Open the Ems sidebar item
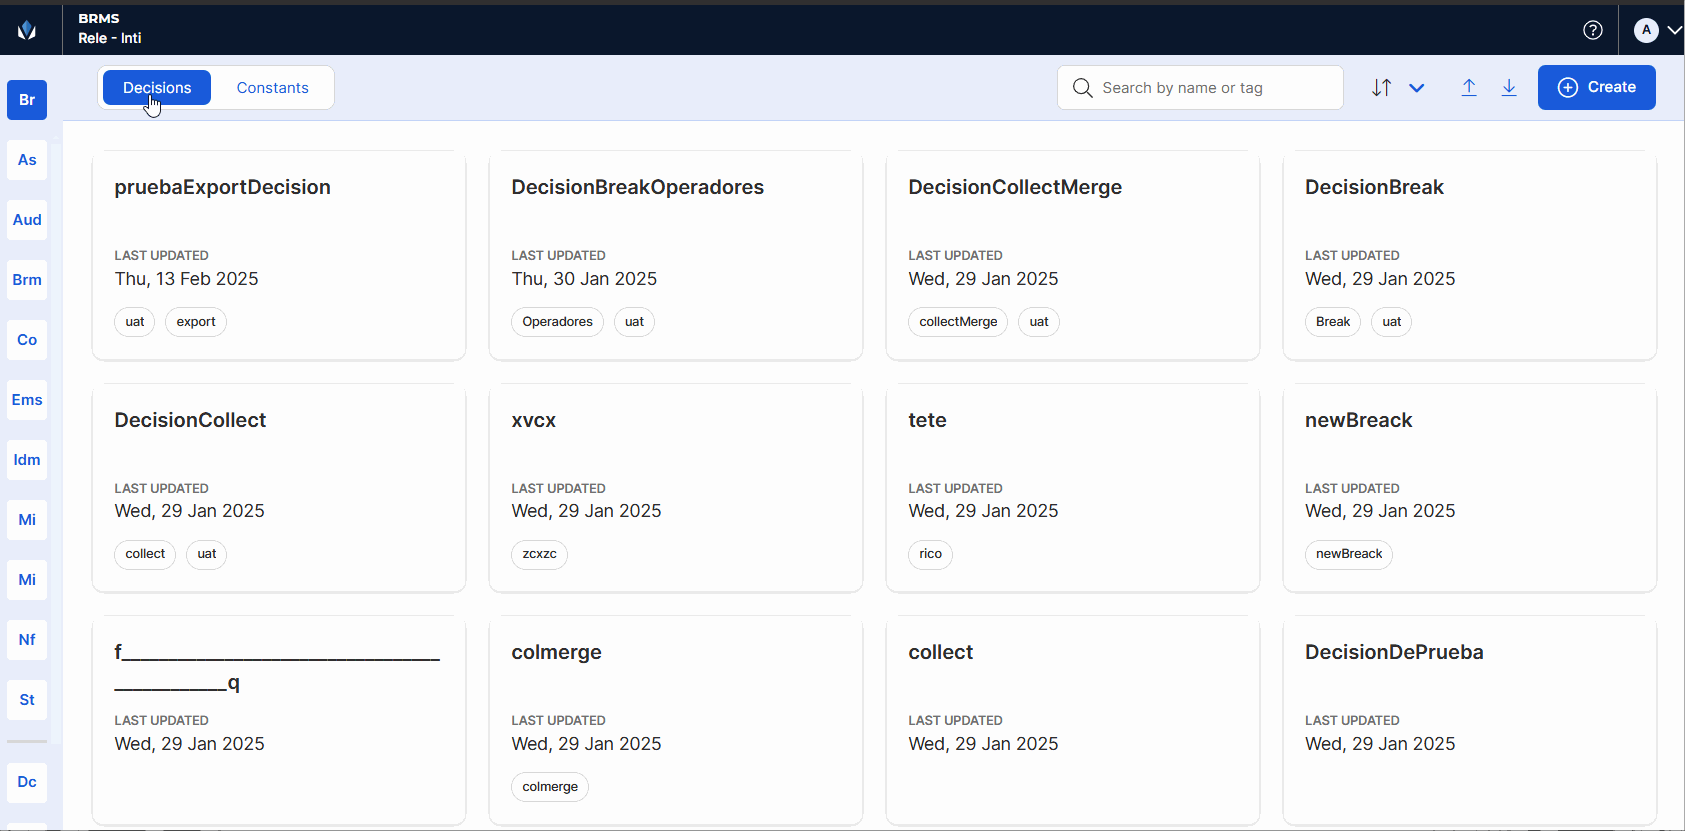 coord(27,400)
